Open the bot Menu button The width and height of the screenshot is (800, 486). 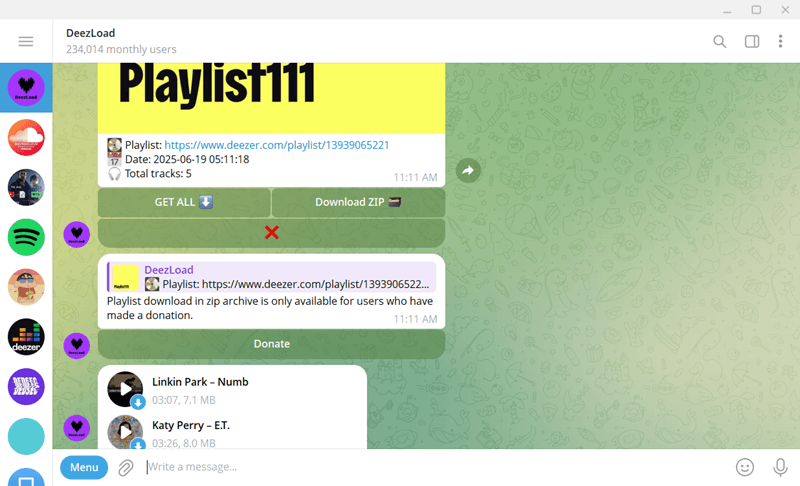coord(84,467)
